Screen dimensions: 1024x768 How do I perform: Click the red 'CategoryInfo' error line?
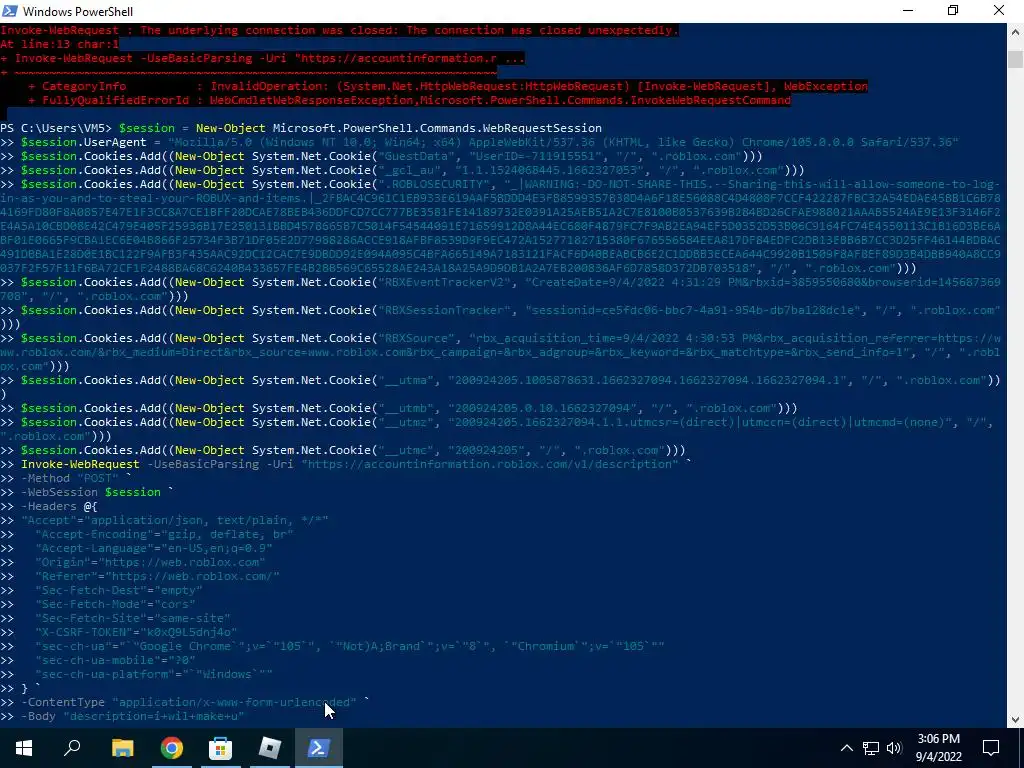[448, 86]
